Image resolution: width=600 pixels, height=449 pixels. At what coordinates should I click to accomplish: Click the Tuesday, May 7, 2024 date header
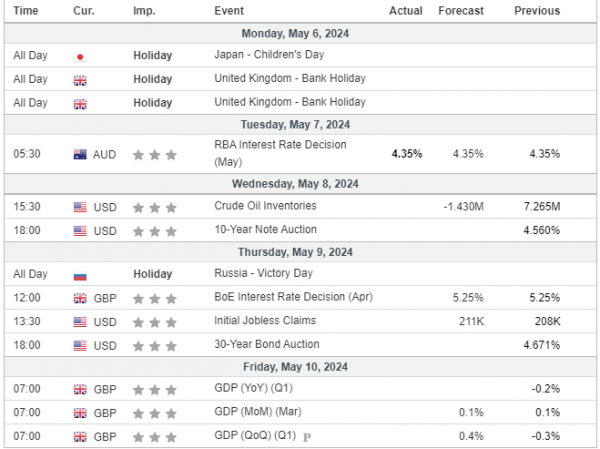point(295,125)
